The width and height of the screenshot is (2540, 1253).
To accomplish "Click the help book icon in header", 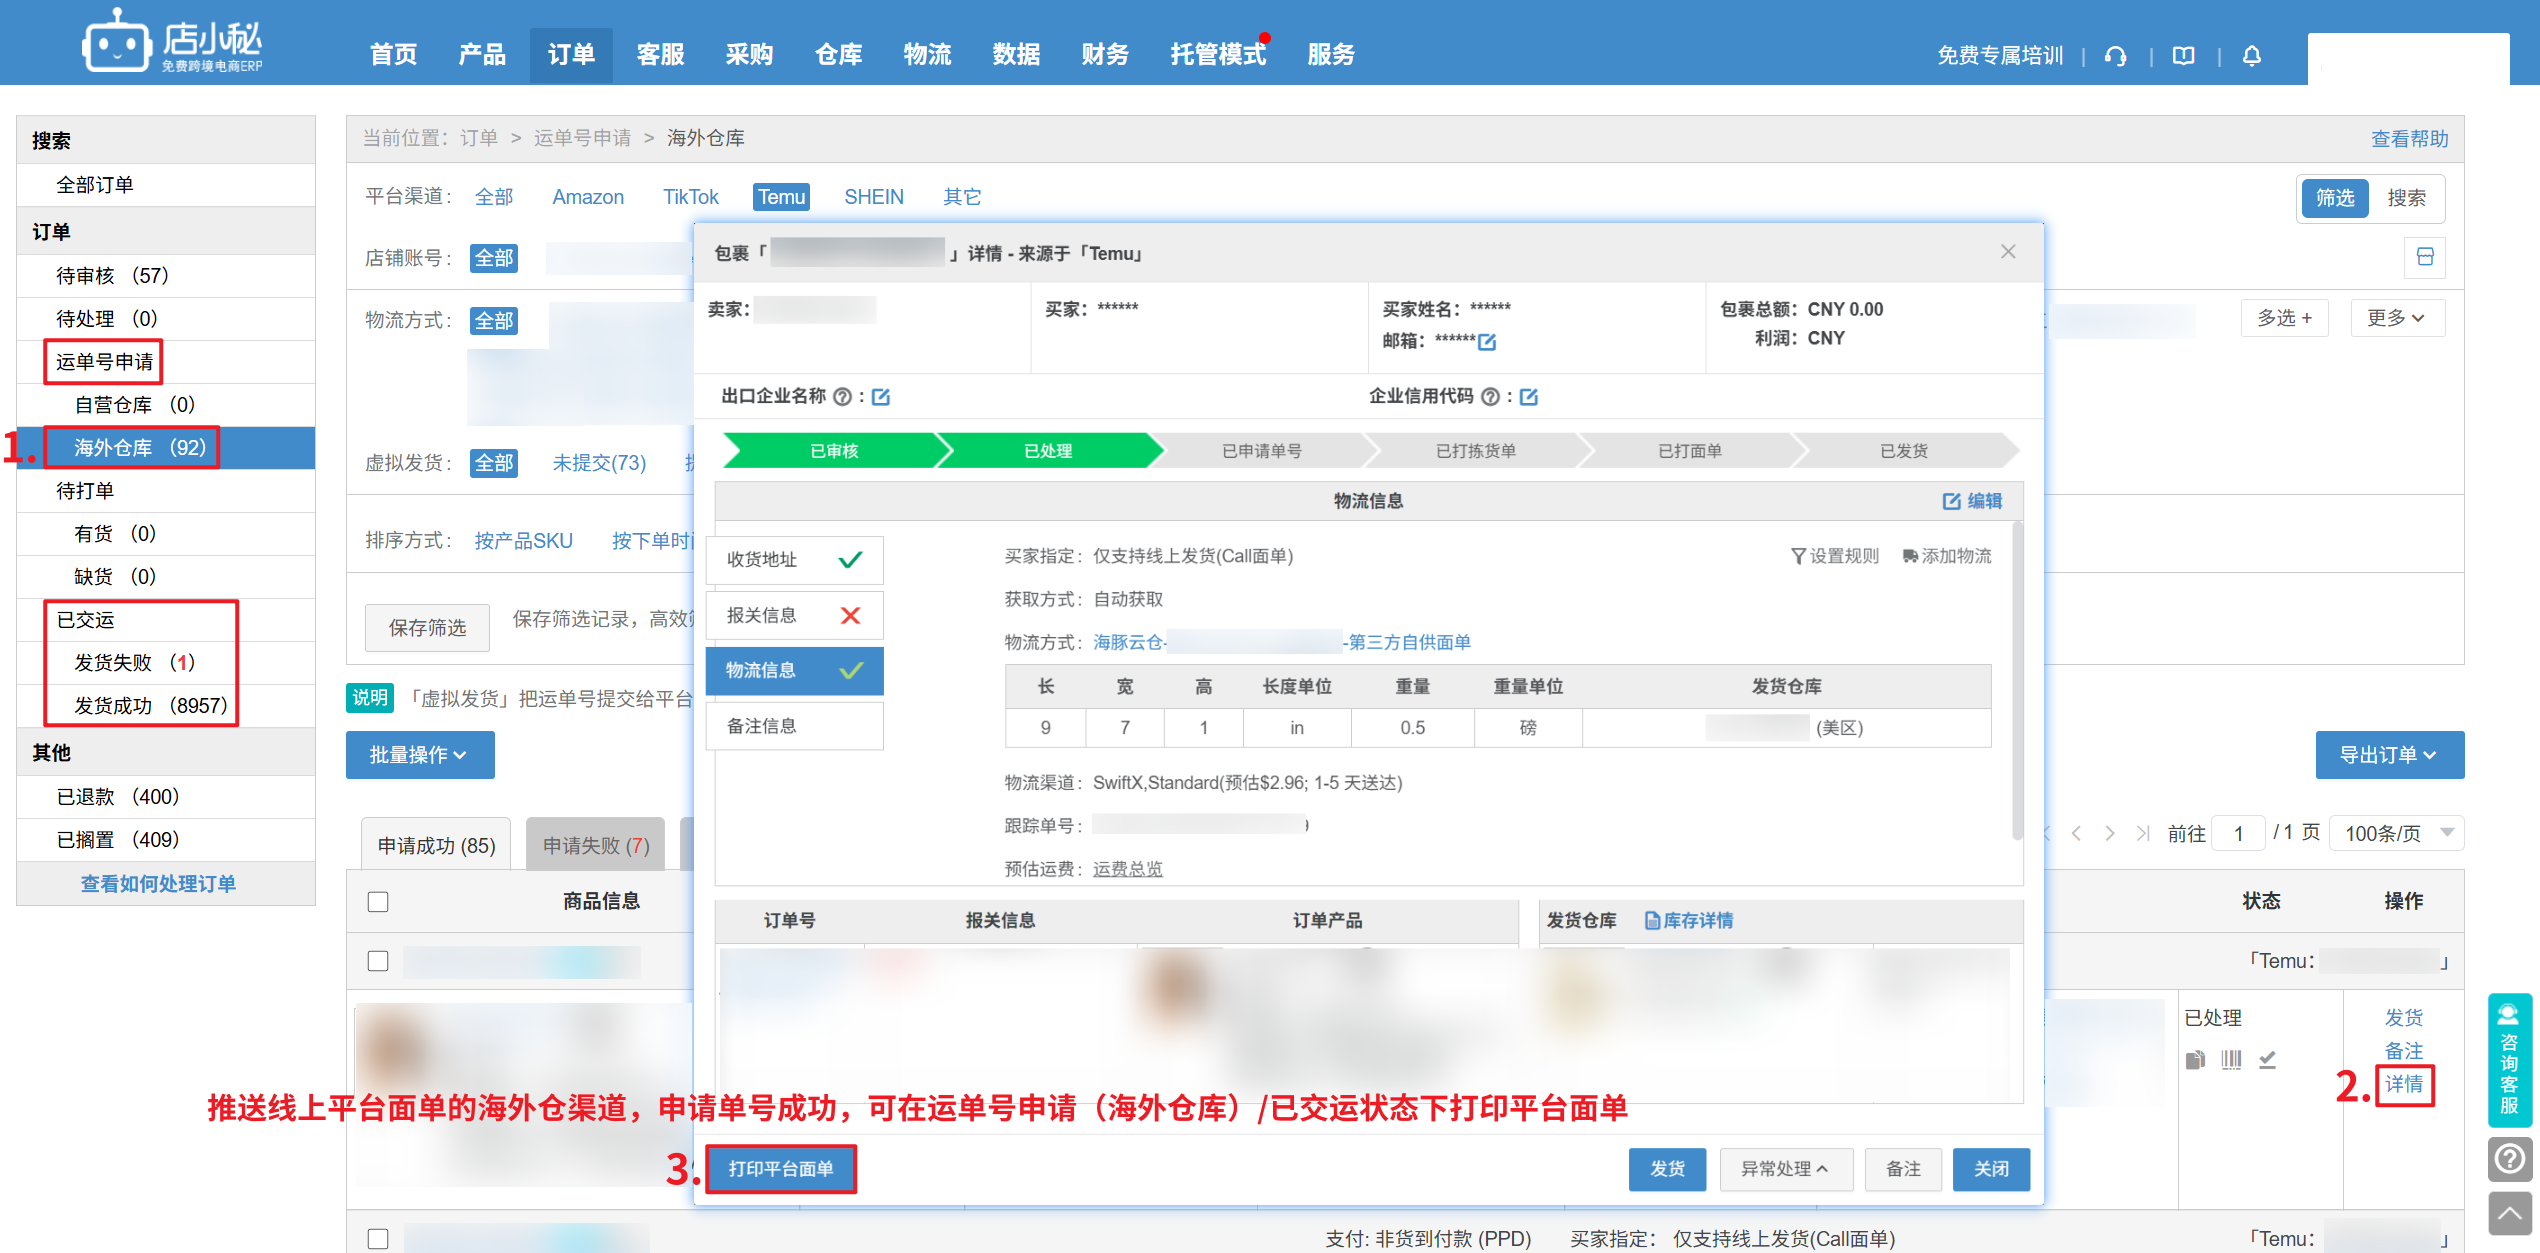I will tap(2183, 56).
